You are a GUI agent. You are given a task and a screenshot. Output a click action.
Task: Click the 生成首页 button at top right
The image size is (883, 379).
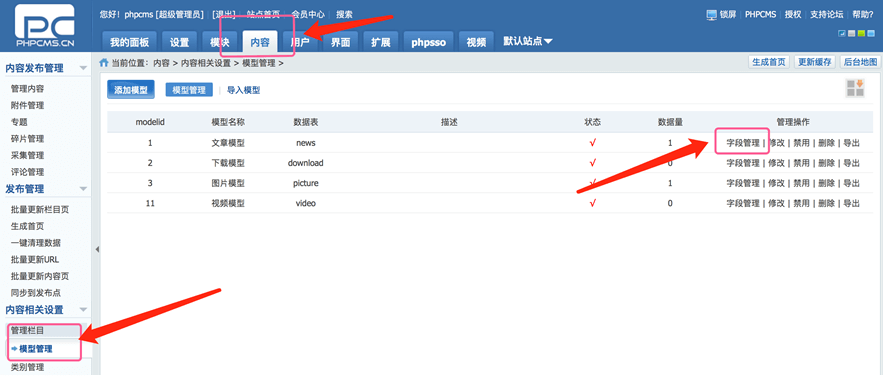point(769,62)
